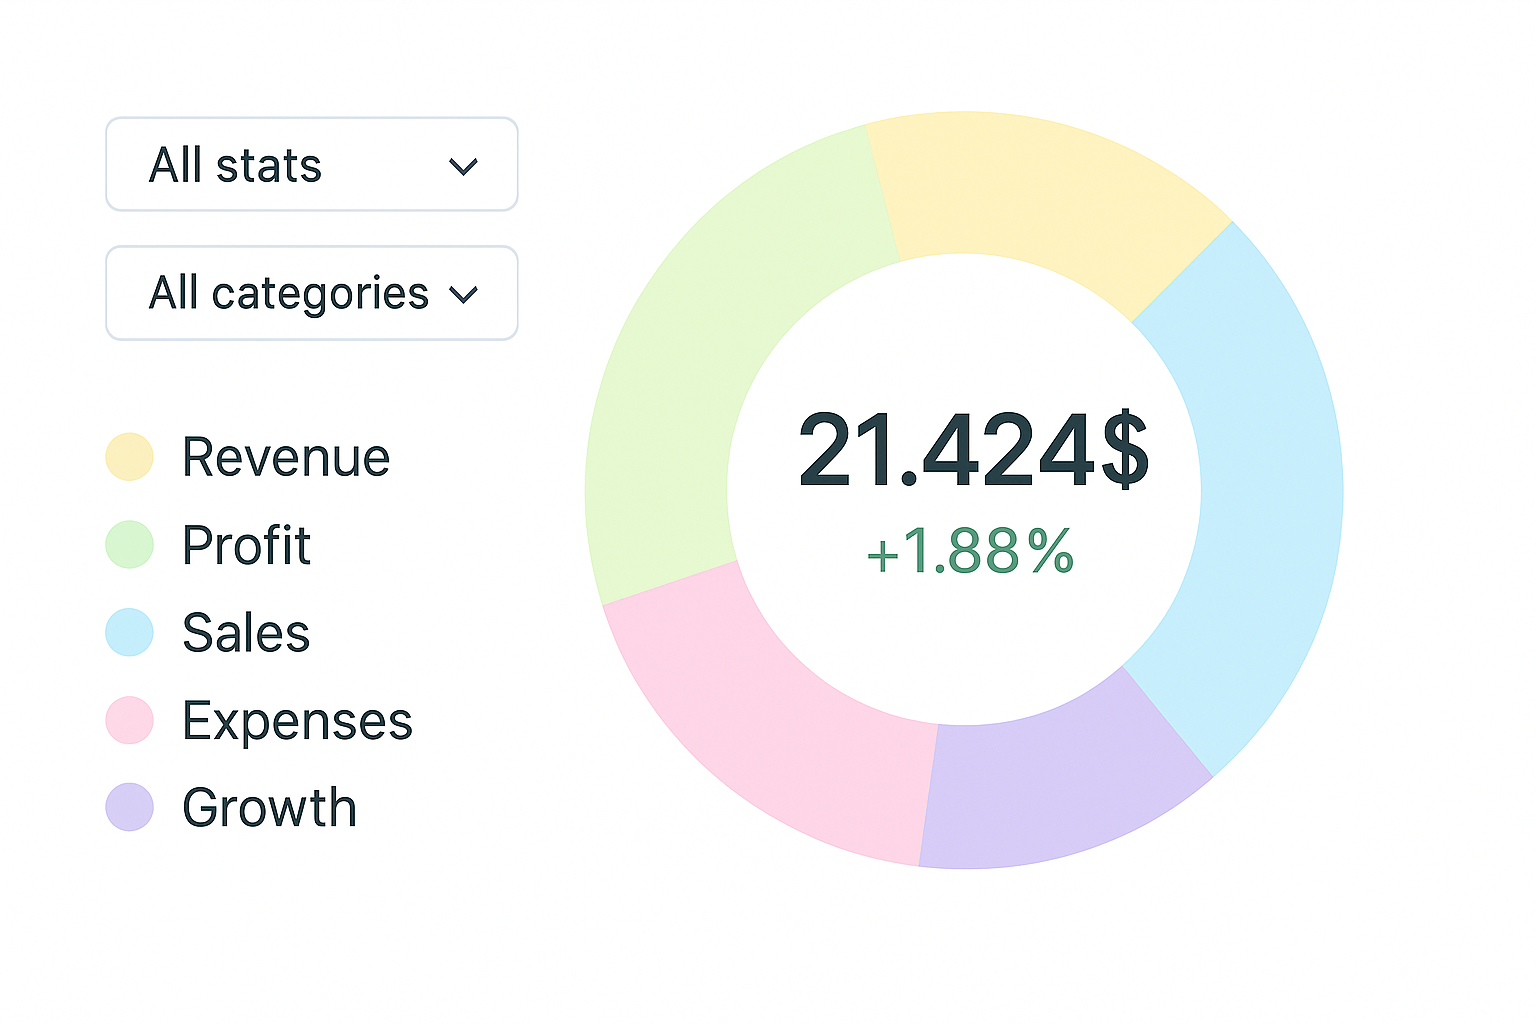Open the All stats dropdown

pyautogui.click(x=311, y=165)
